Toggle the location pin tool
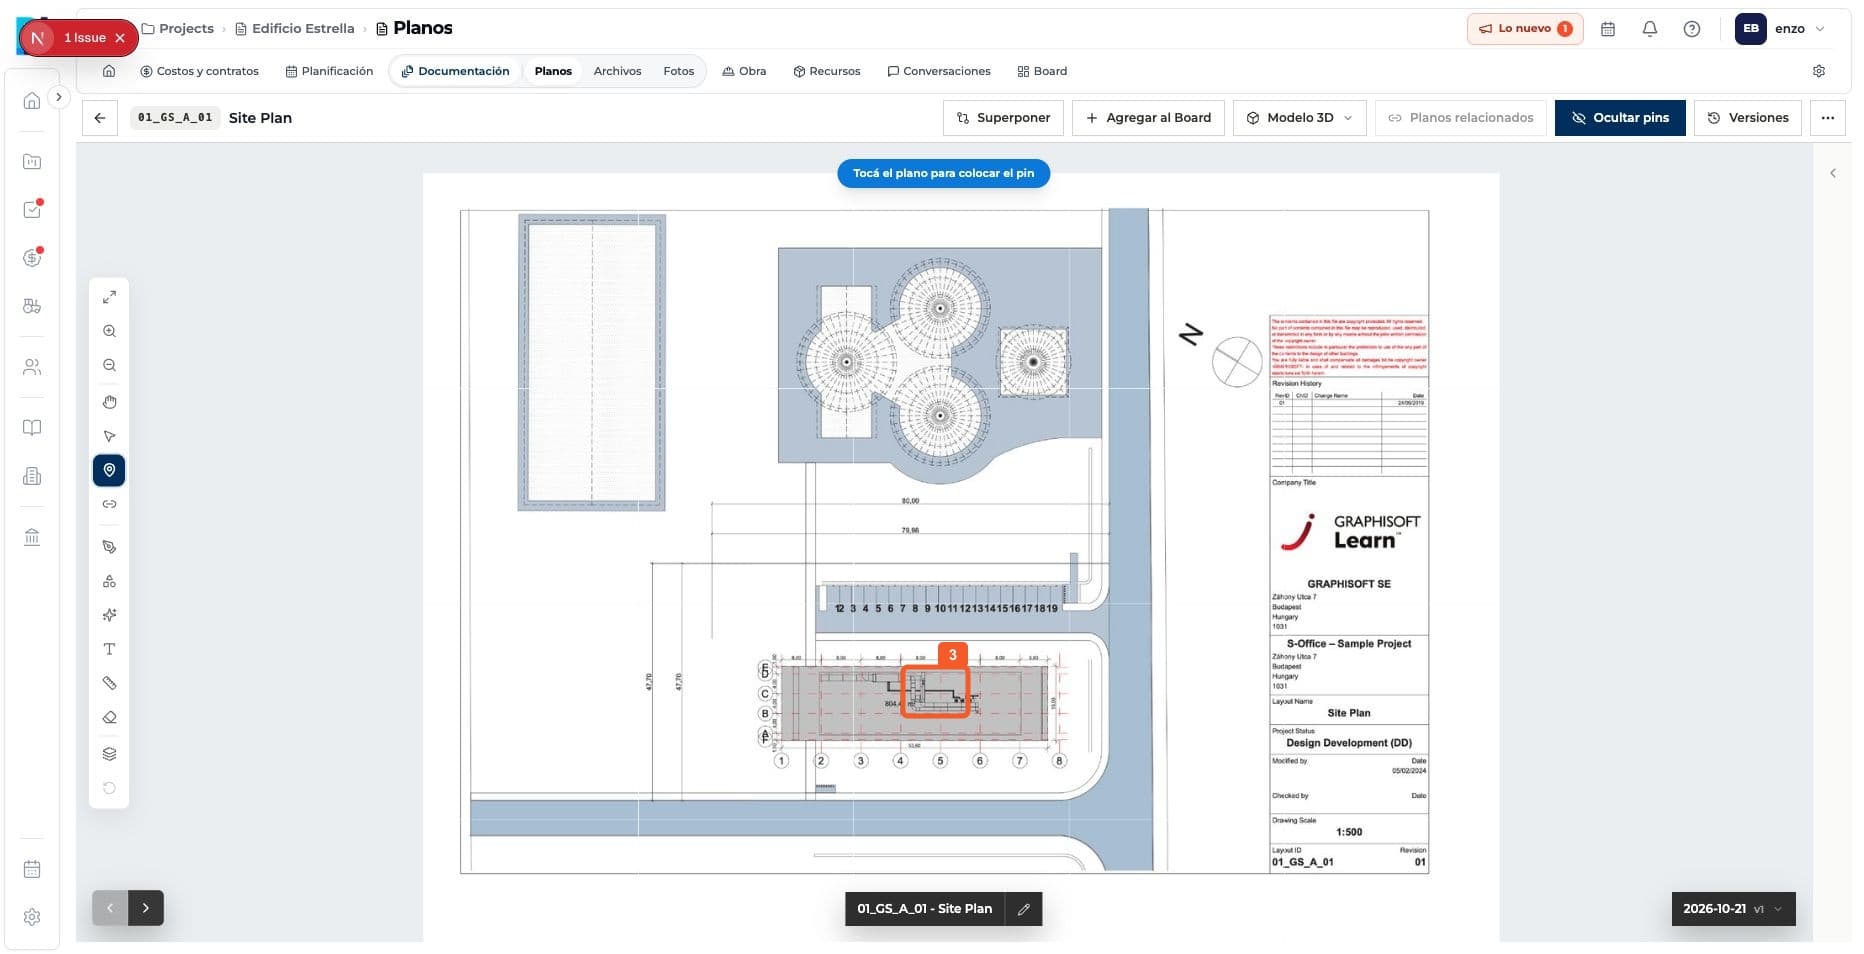The image size is (1864, 954). point(109,470)
